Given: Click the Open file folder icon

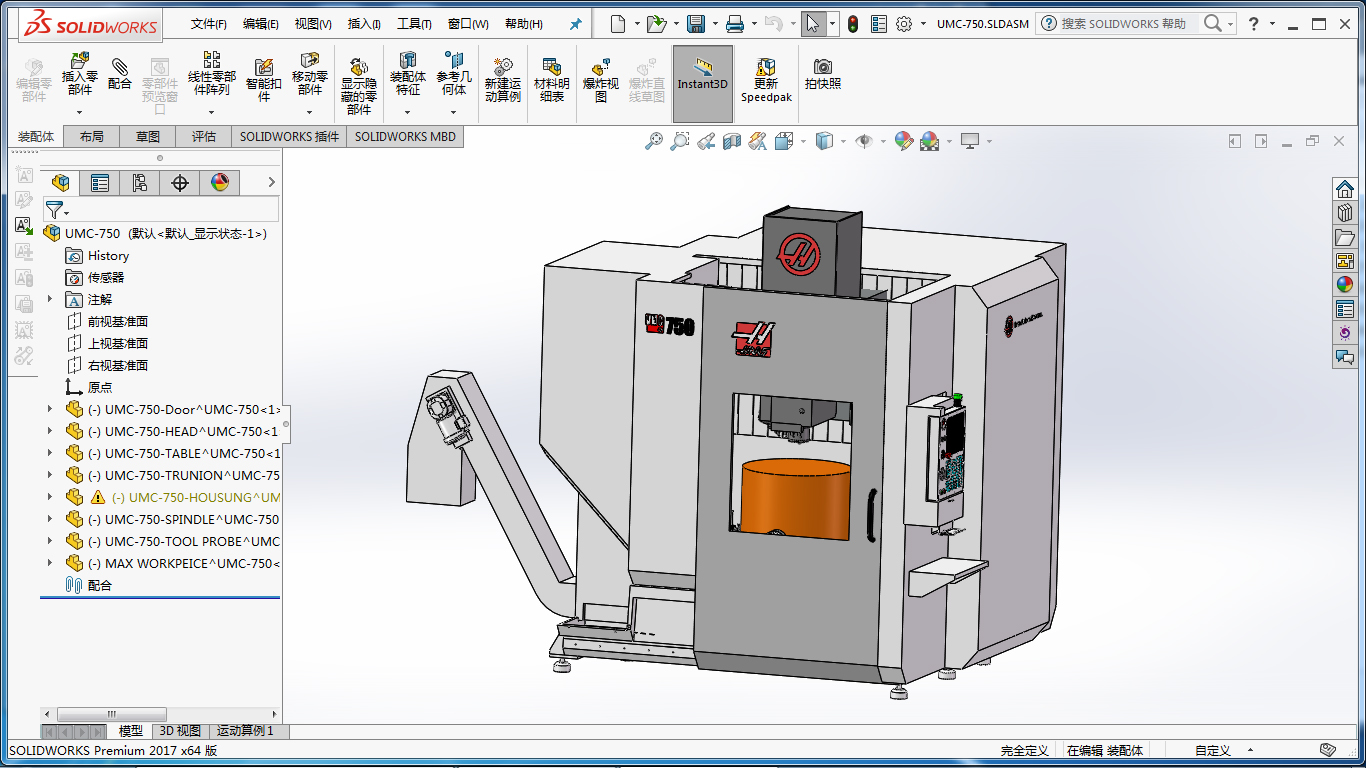Looking at the screenshot, I should [x=655, y=24].
